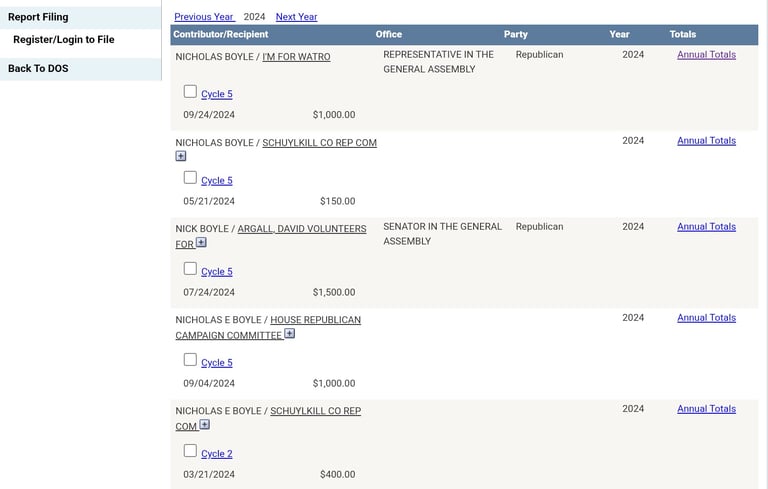The height and width of the screenshot is (489, 768).
Task: Open Annual Totals for I'M FOR WATRO row
Action: 706,55
